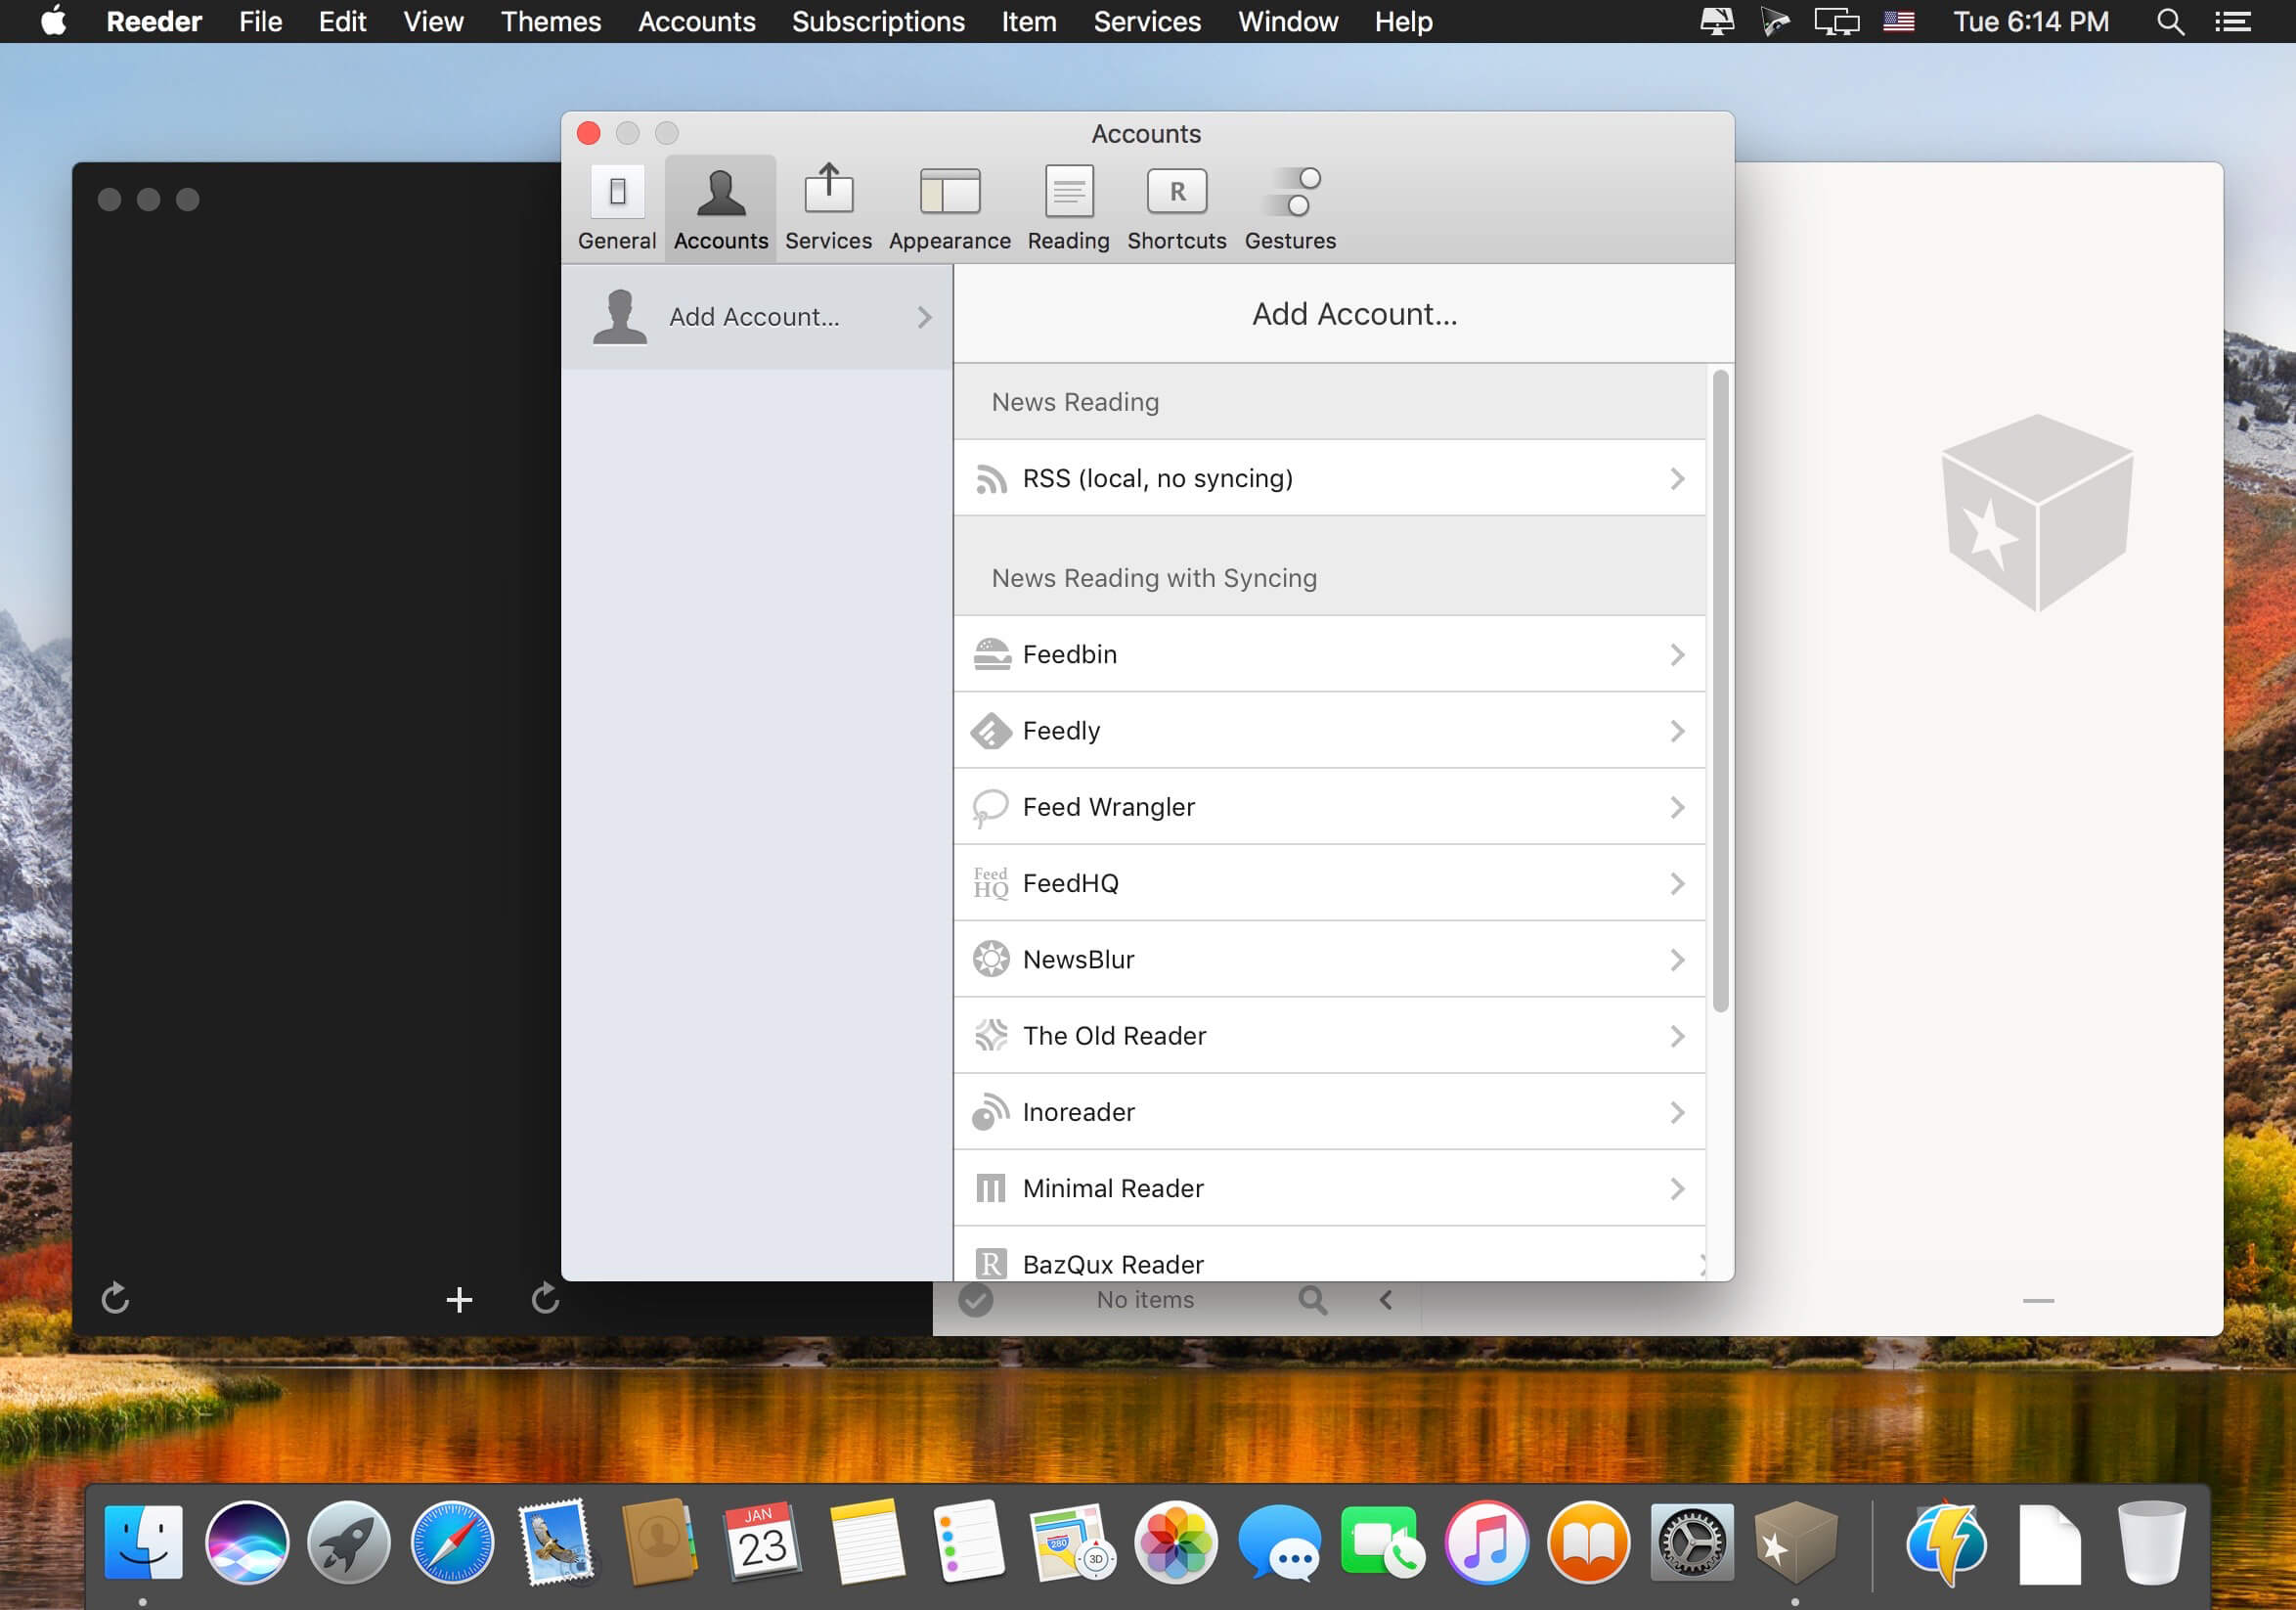Click the Minimal Reader logo icon
Viewport: 2296px width, 1610px height.
990,1189
